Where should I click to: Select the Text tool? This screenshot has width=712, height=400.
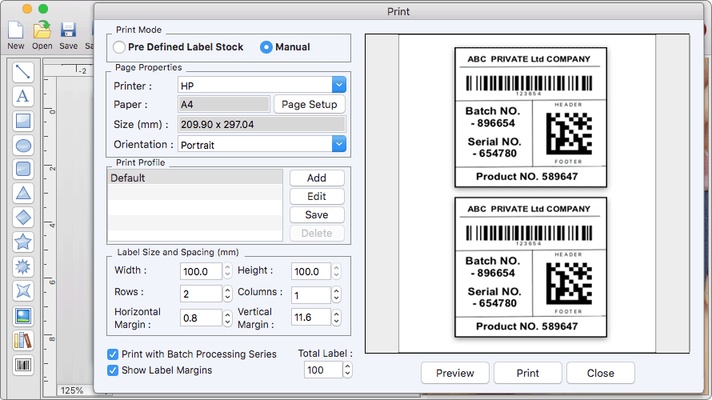(23, 96)
